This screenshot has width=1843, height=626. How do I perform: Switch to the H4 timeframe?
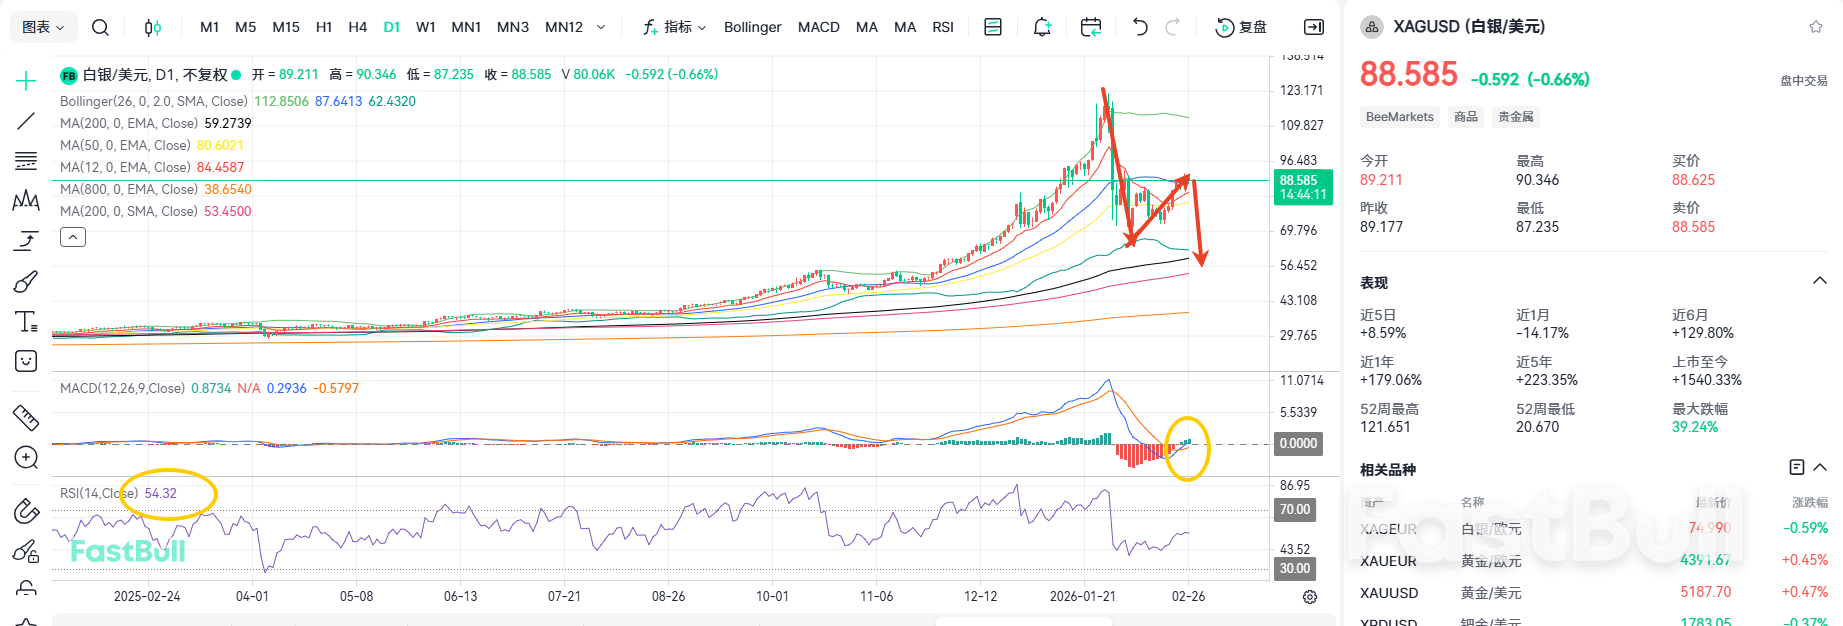pos(357,27)
